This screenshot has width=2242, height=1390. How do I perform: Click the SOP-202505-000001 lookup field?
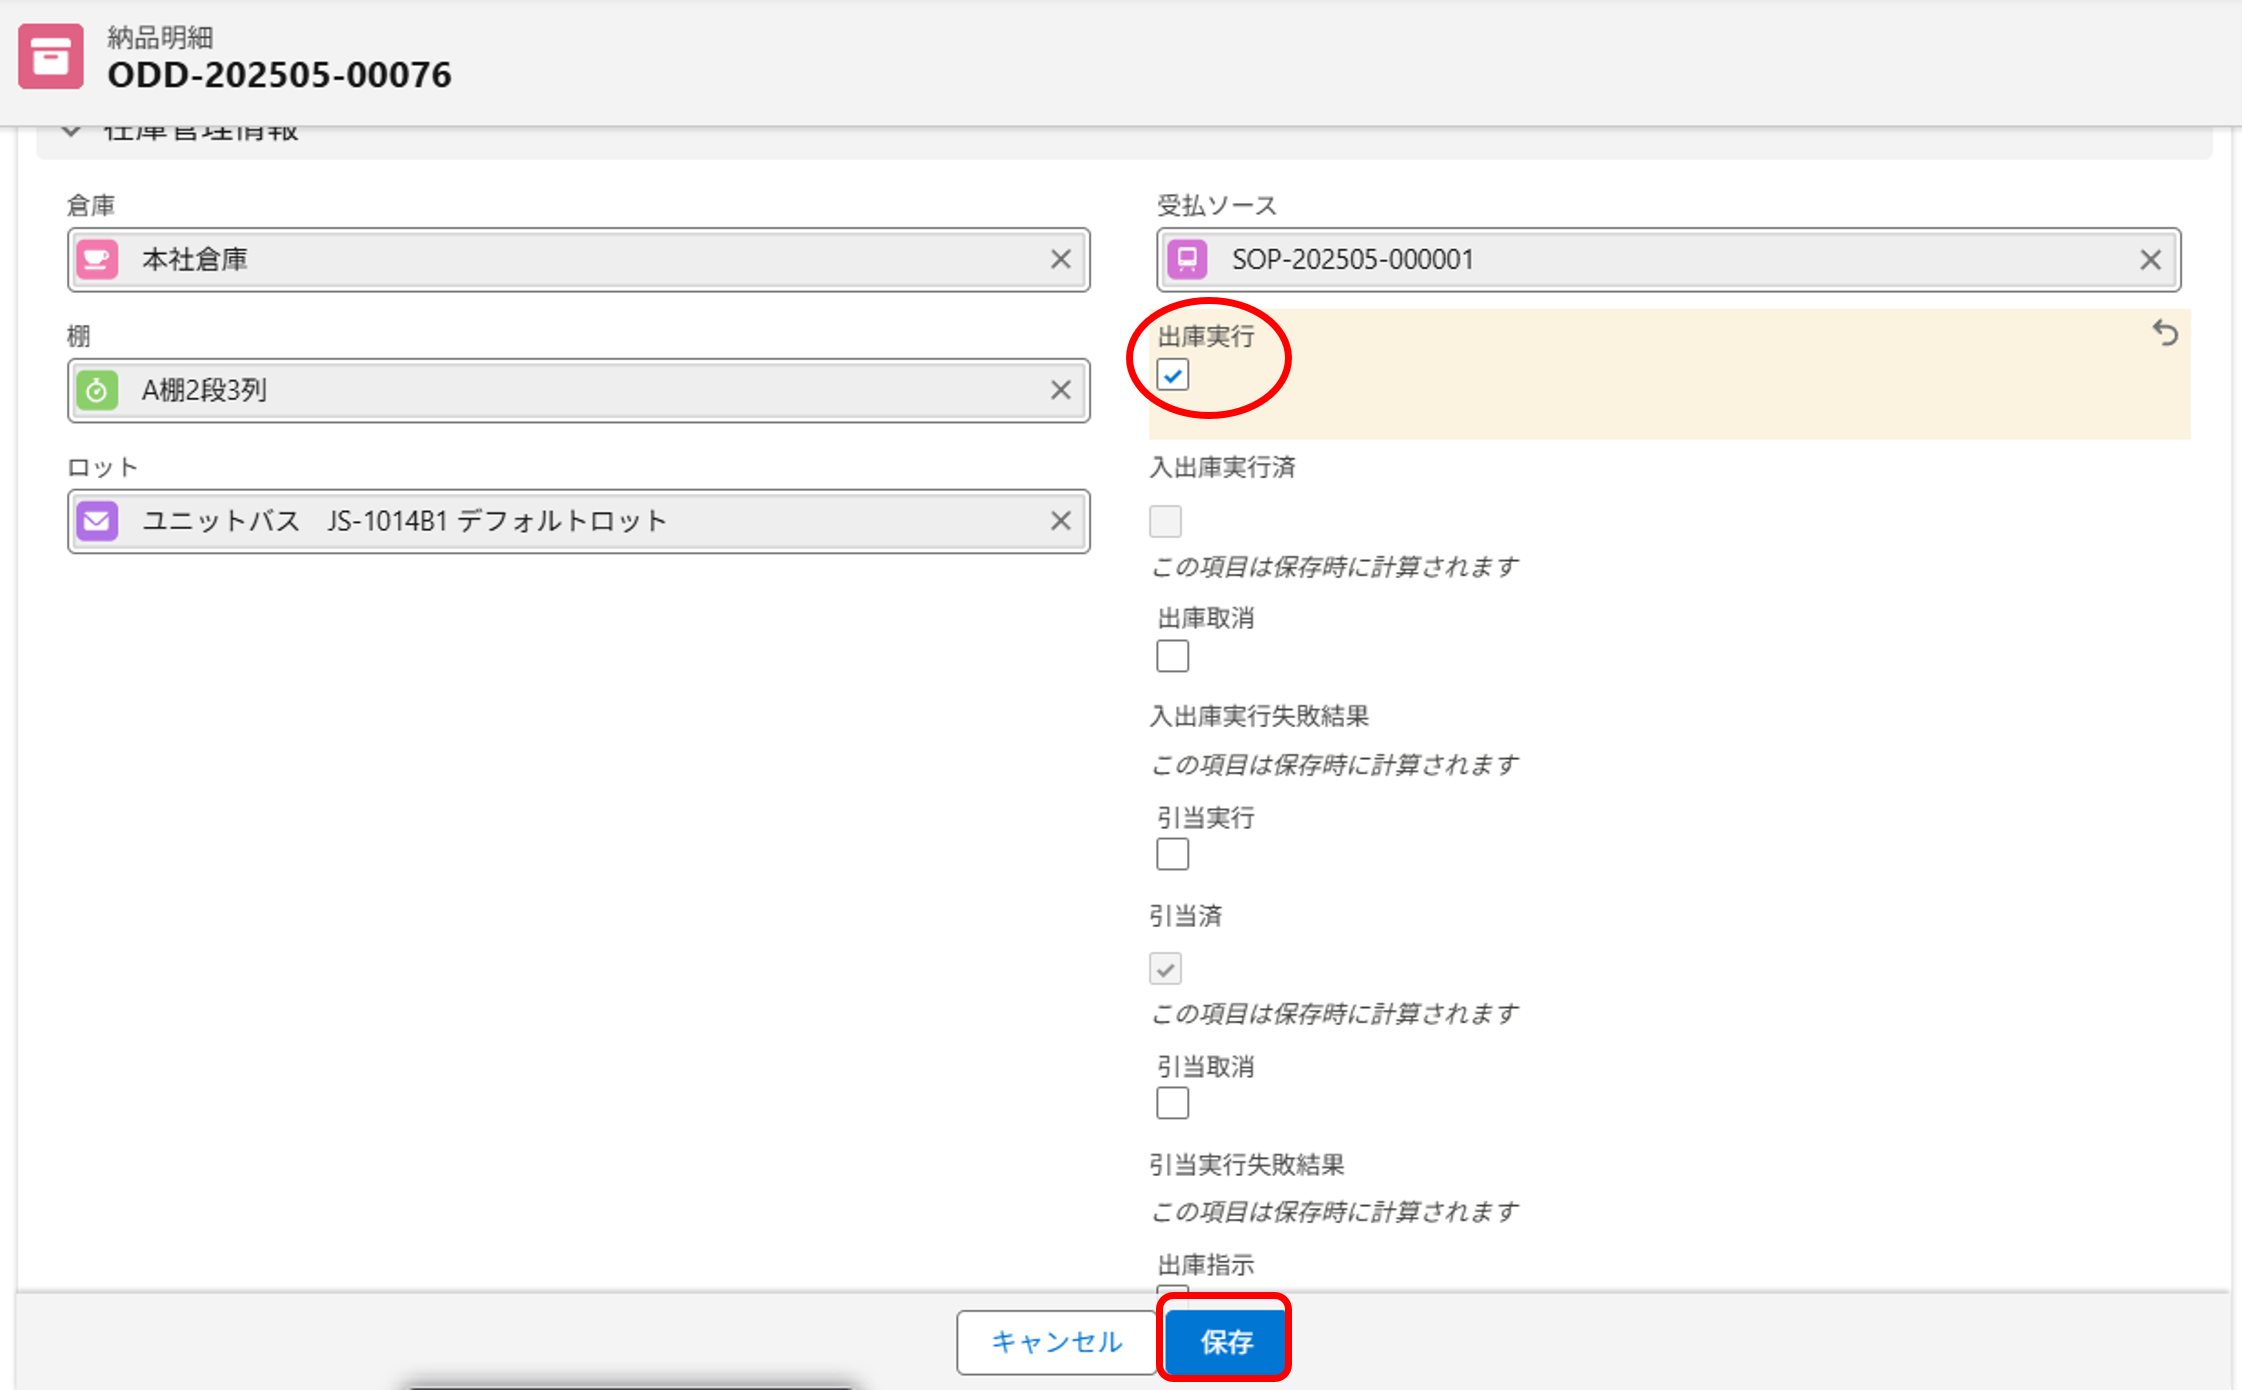click(x=1669, y=260)
